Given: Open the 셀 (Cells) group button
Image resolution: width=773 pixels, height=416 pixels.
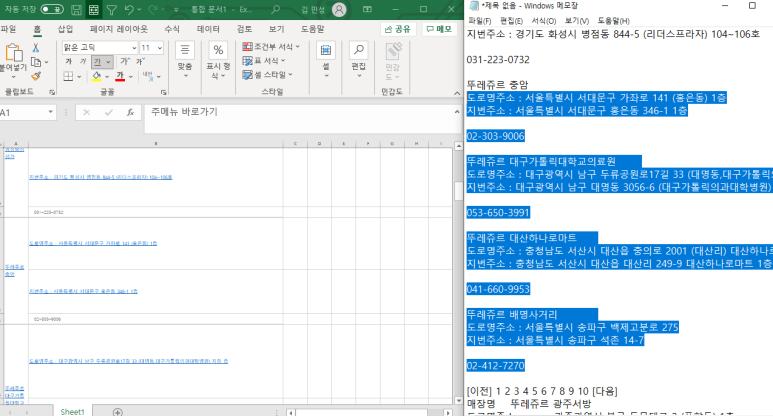Looking at the screenshot, I should [326, 60].
